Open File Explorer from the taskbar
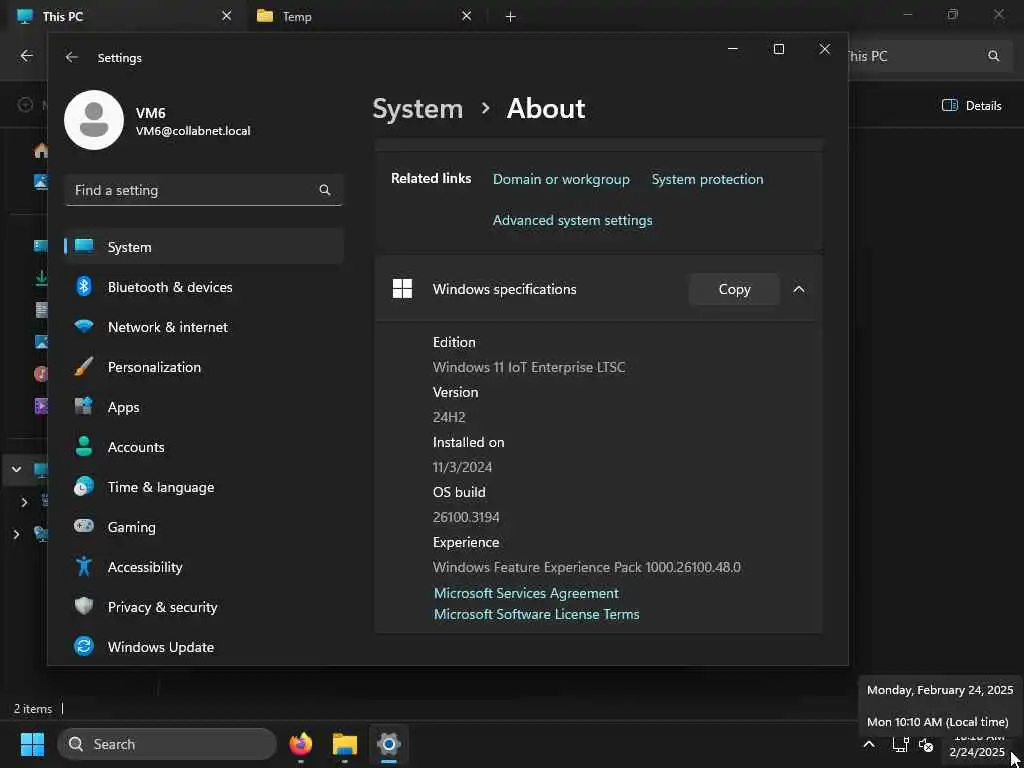 345,744
